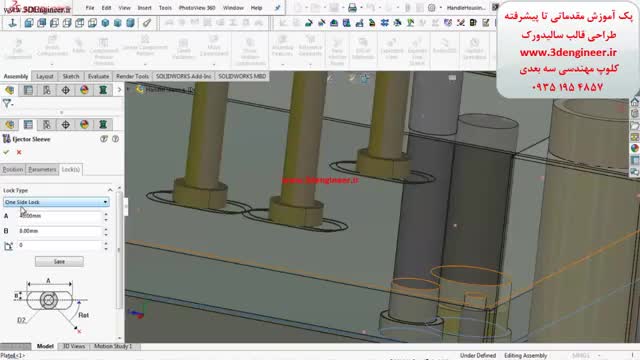Select the Evaluate ribbon tab
640x360 pixels.
coord(98,76)
